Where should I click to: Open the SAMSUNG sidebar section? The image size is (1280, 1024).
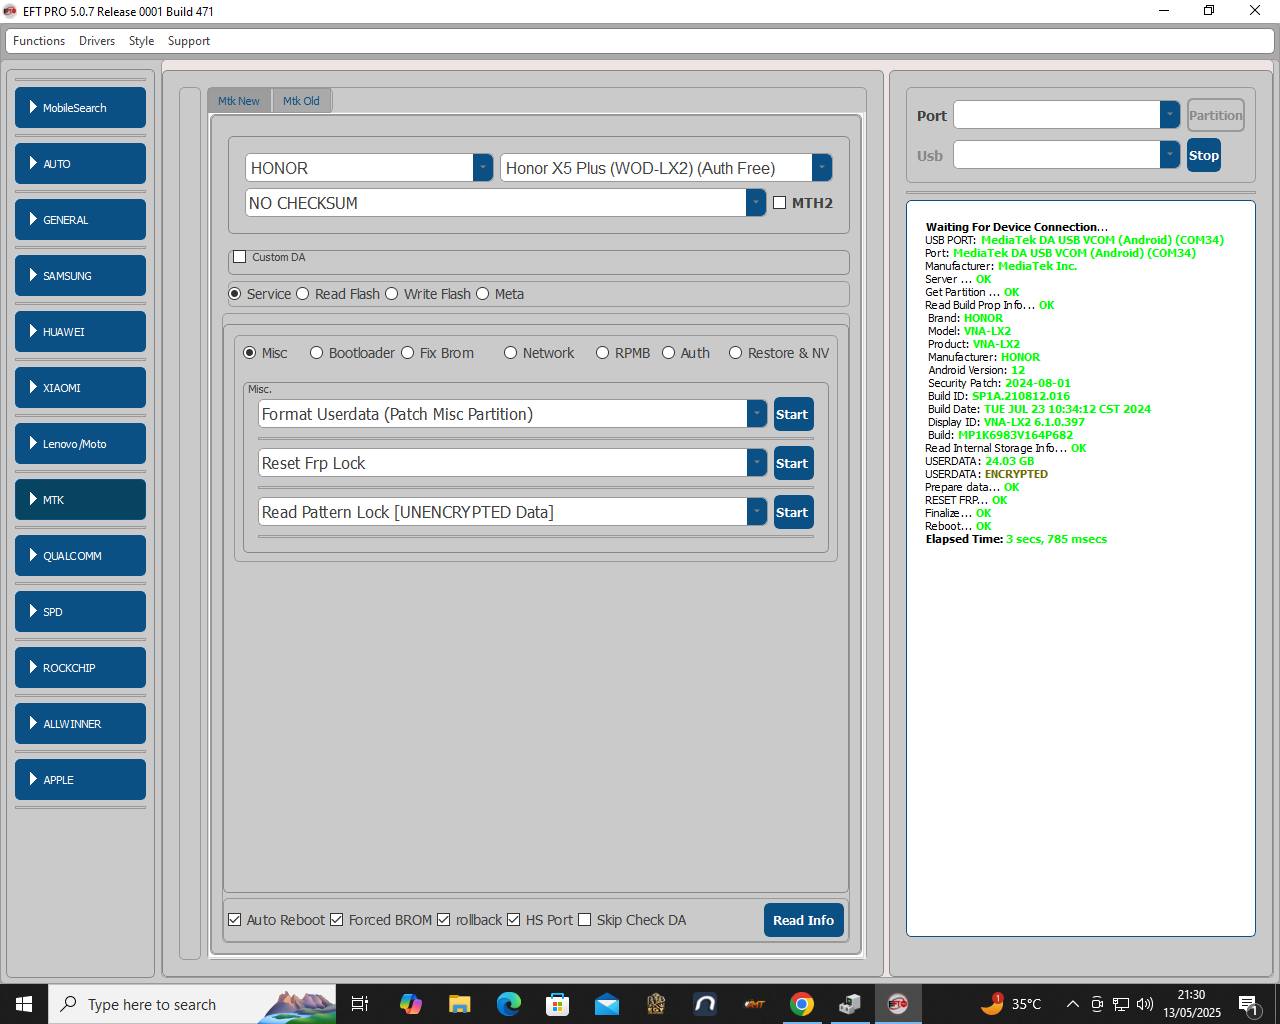click(80, 276)
